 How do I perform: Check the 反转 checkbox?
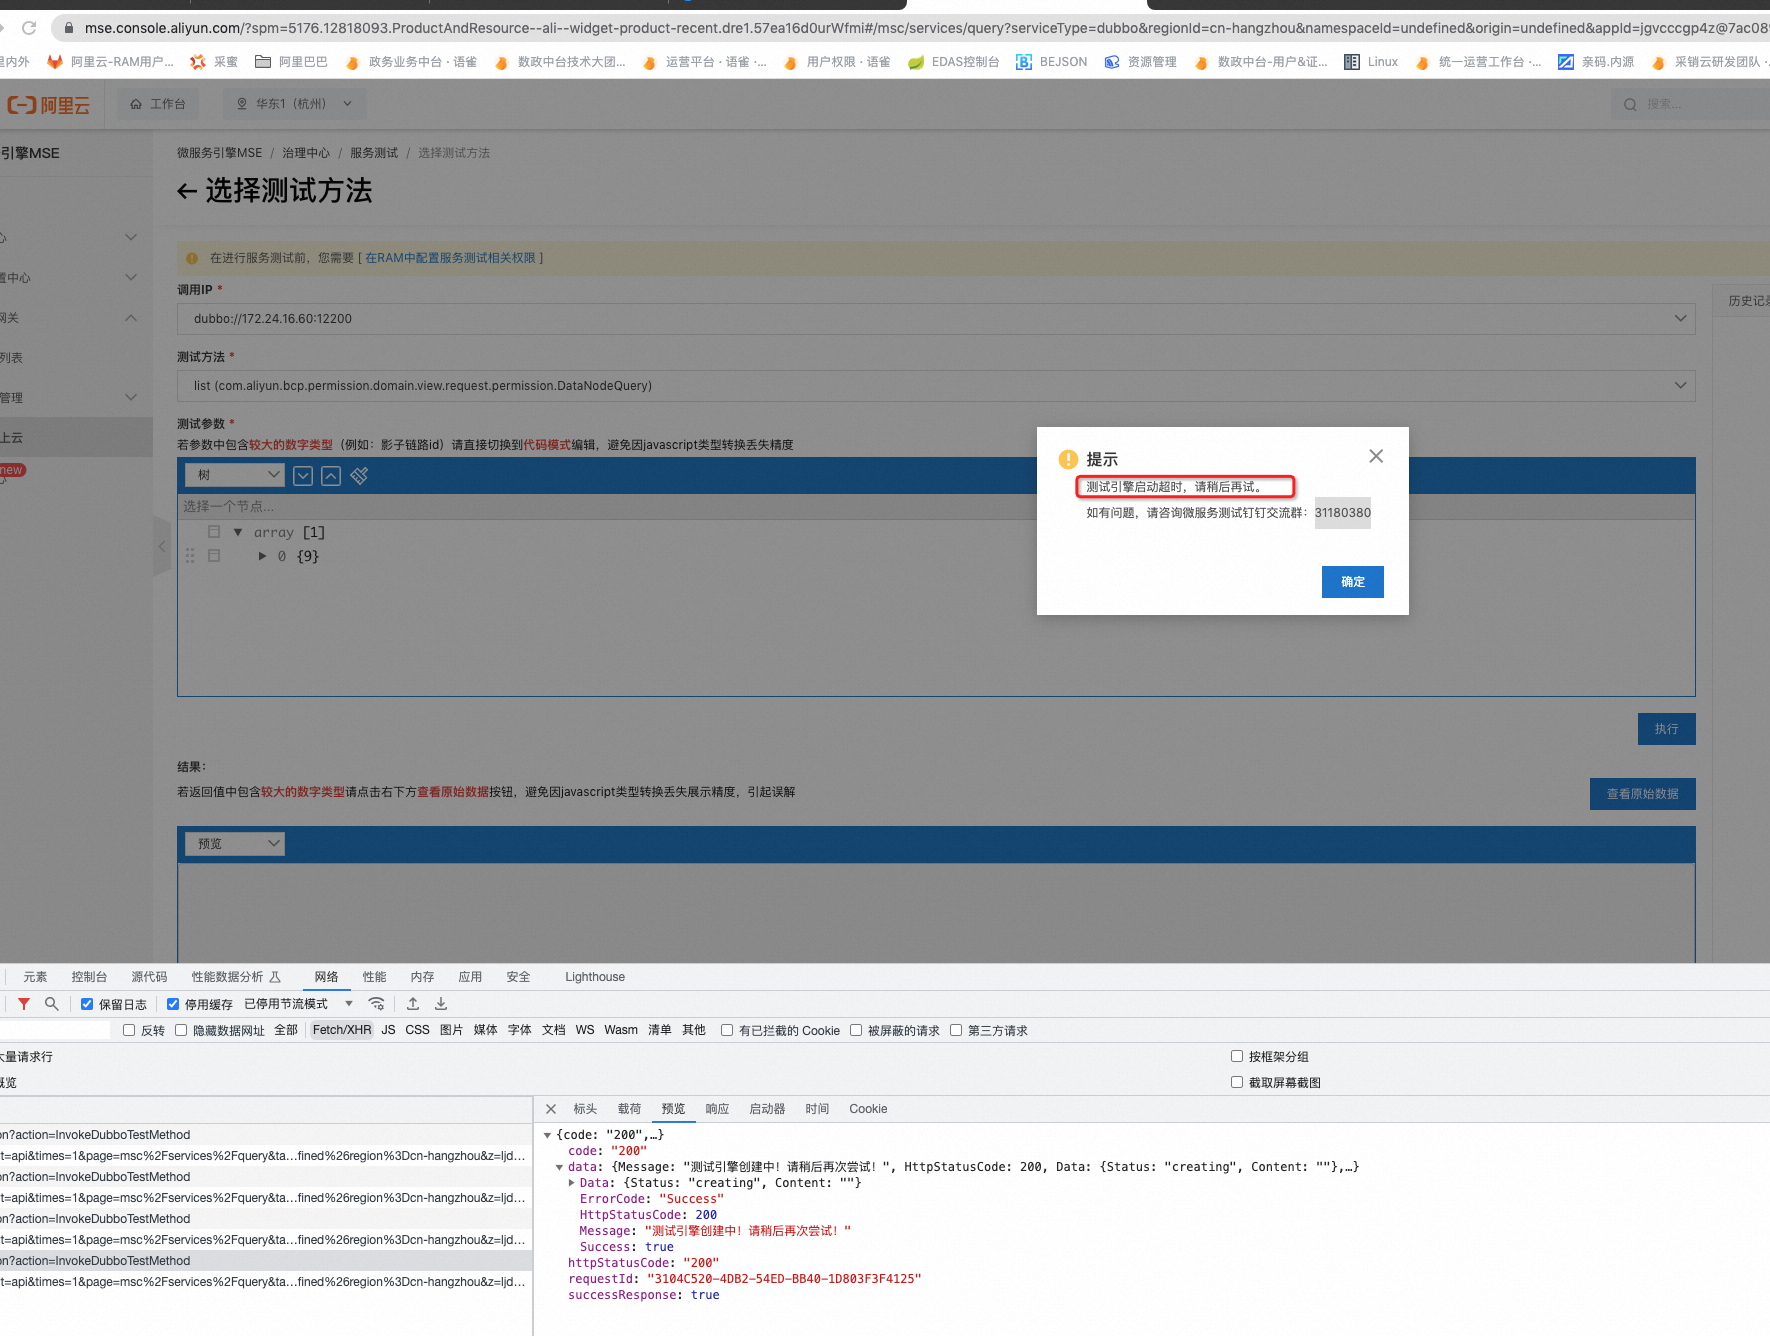pos(129,1030)
